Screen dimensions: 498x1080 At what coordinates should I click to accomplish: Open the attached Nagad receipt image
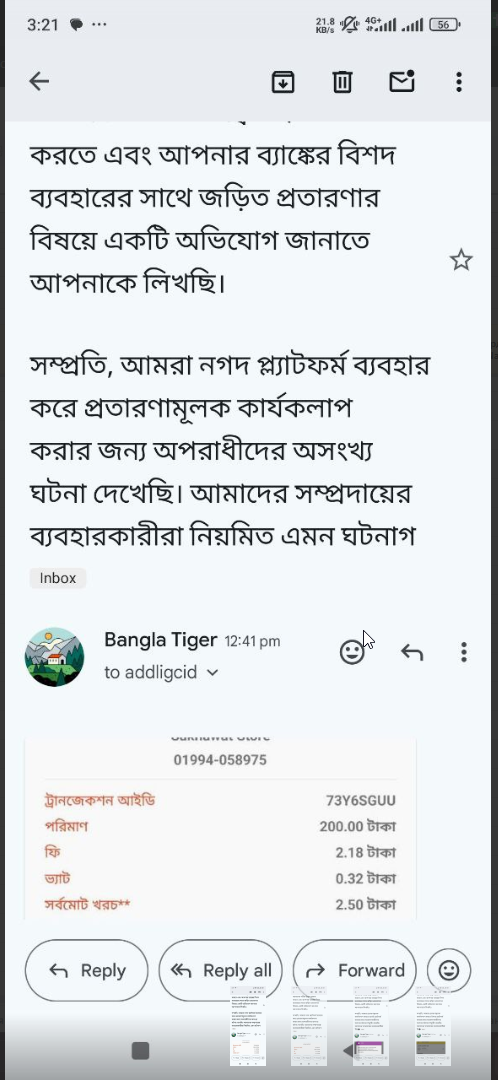point(220,827)
